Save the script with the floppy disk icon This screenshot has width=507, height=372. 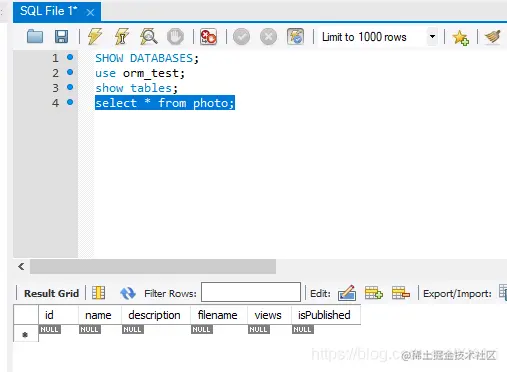click(x=61, y=36)
